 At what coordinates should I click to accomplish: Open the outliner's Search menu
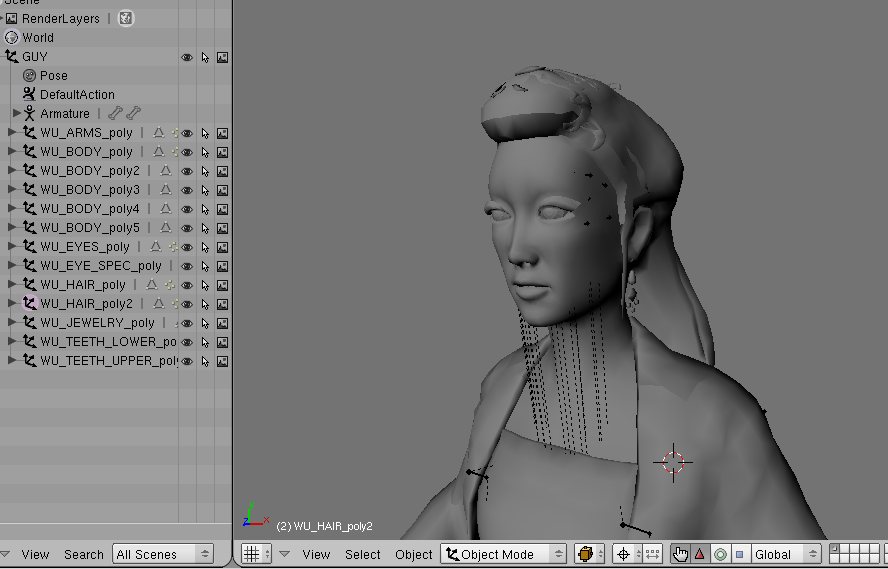pos(84,554)
